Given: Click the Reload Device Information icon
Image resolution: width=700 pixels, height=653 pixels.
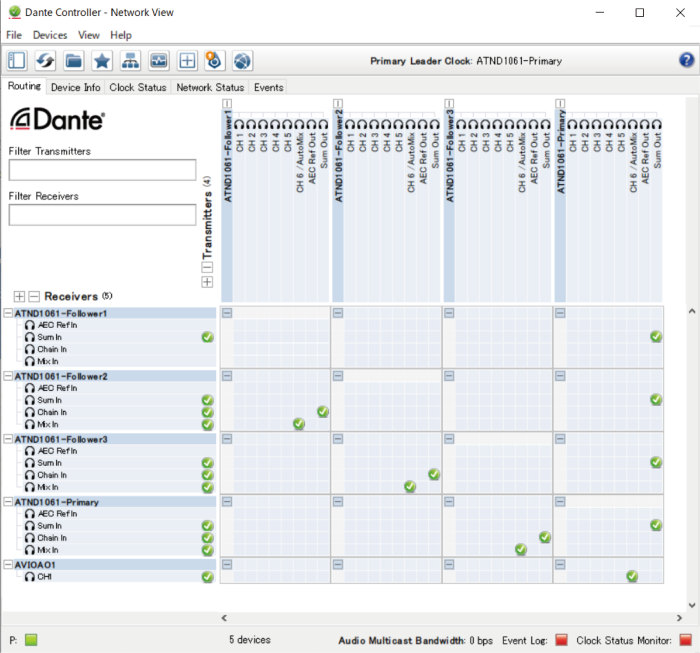Looking at the screenshot, I should pyautogui.click(x=46, y=60).
